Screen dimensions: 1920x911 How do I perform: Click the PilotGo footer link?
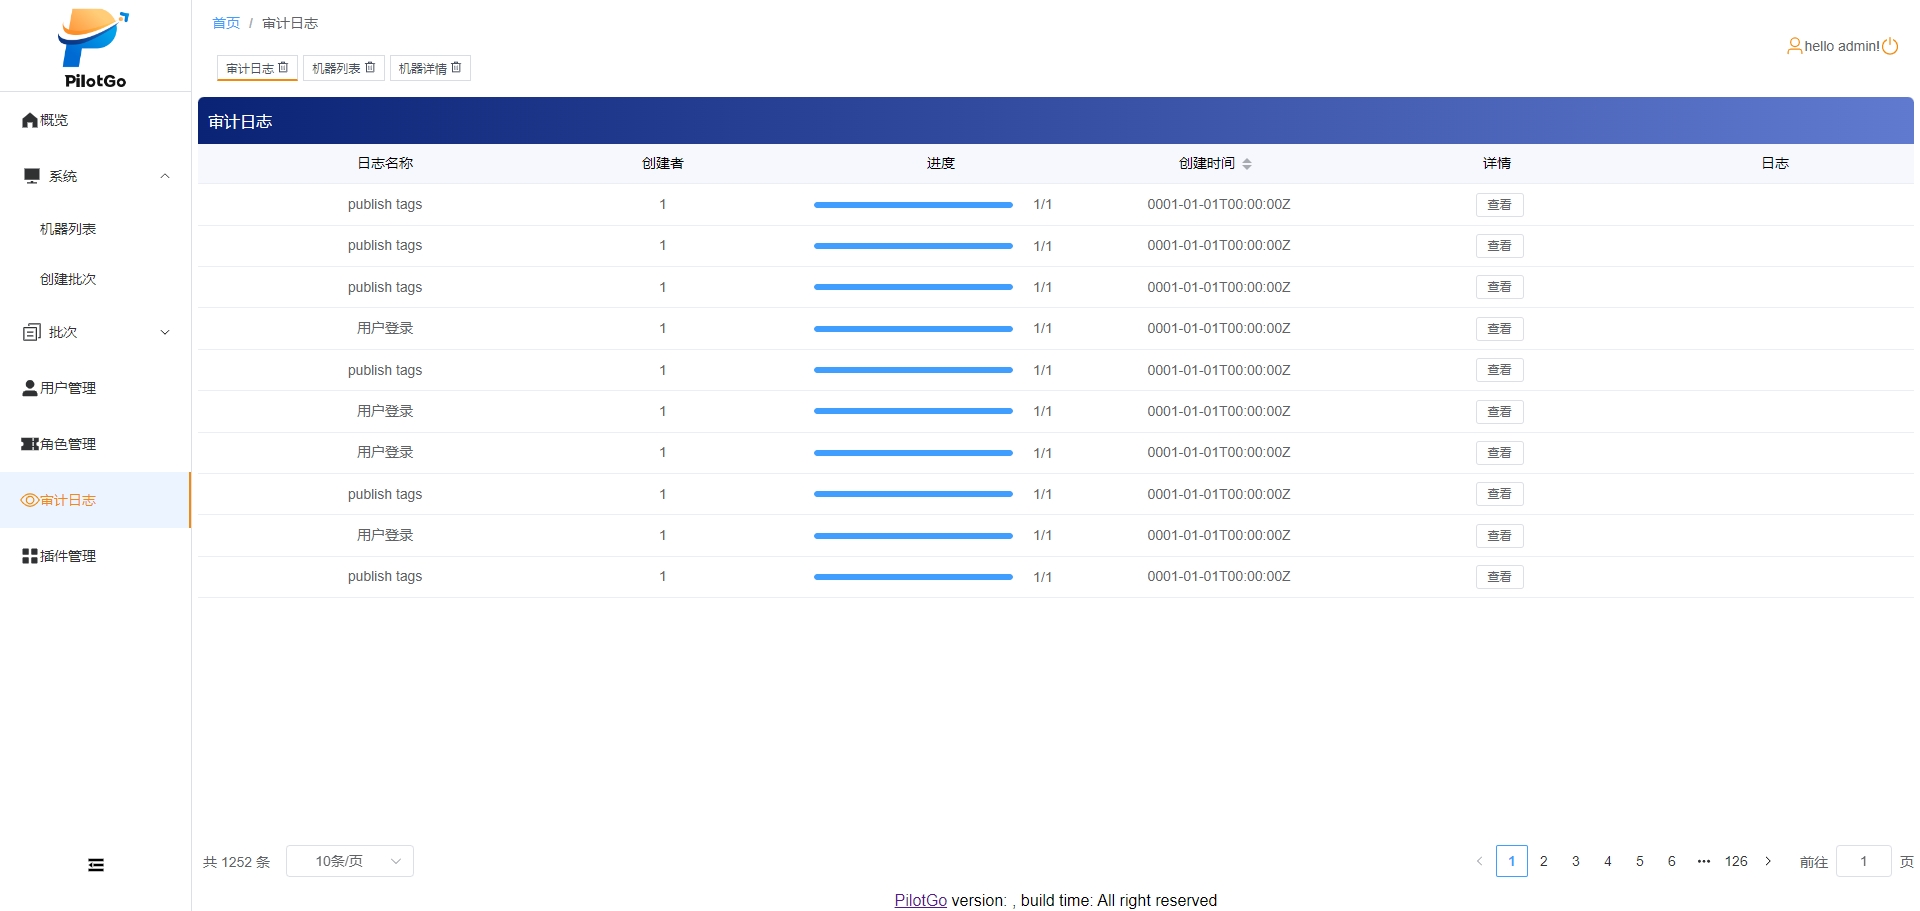(x=920, y=900)
